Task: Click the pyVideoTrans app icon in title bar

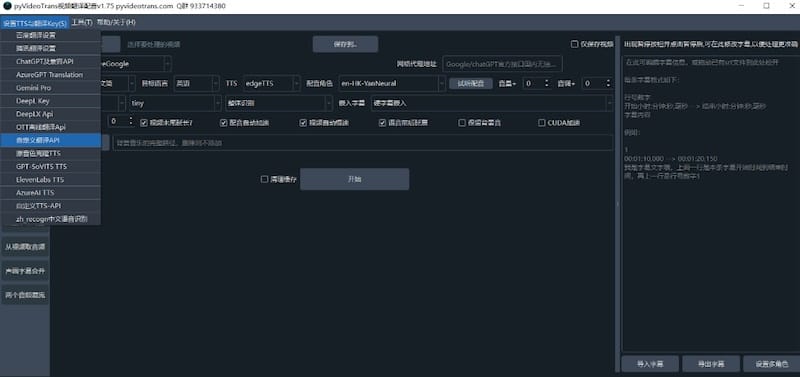Action: pos(7,6)
